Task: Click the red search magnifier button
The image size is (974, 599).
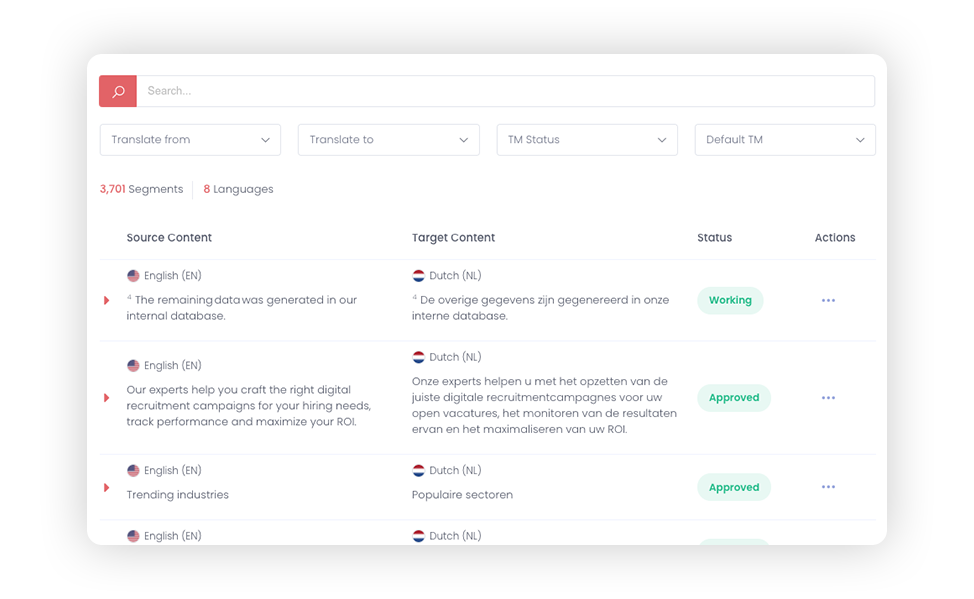Action: 118,91
